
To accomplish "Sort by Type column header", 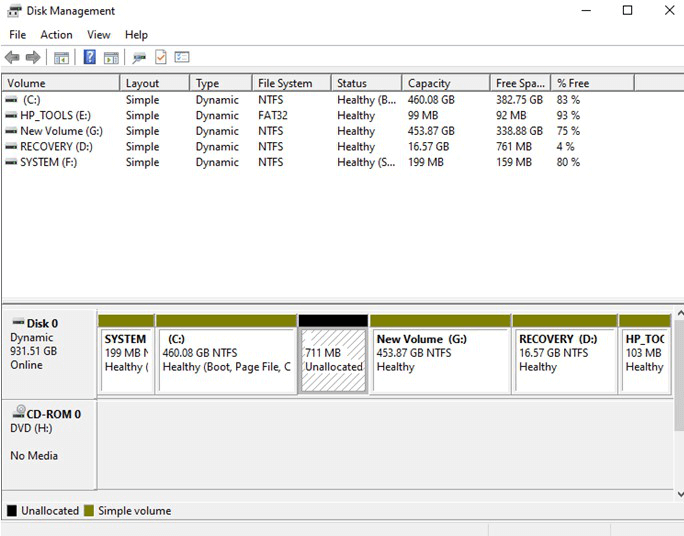I will [x=221, y=83].
